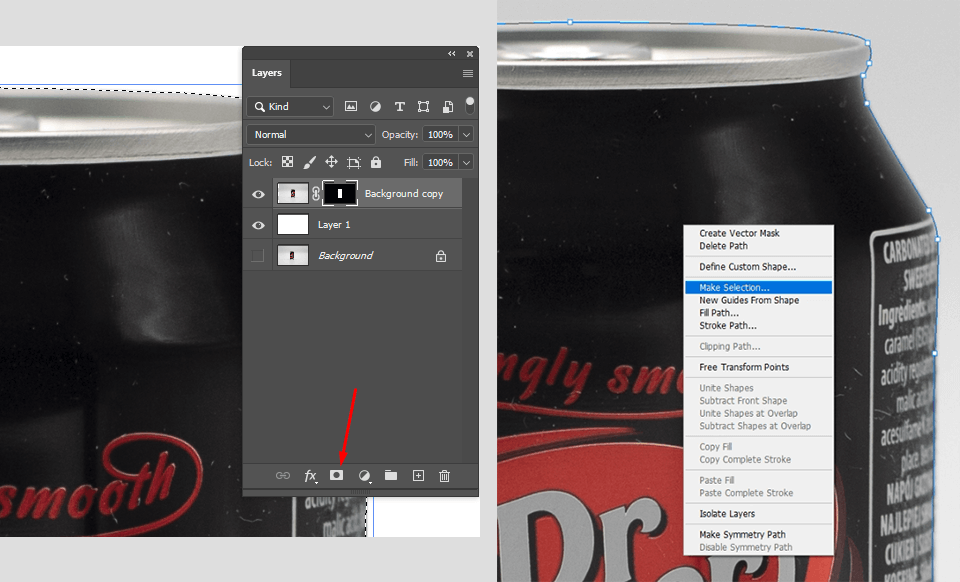
Task: Click the link layers icon
Action: click(x=283, y=476)
